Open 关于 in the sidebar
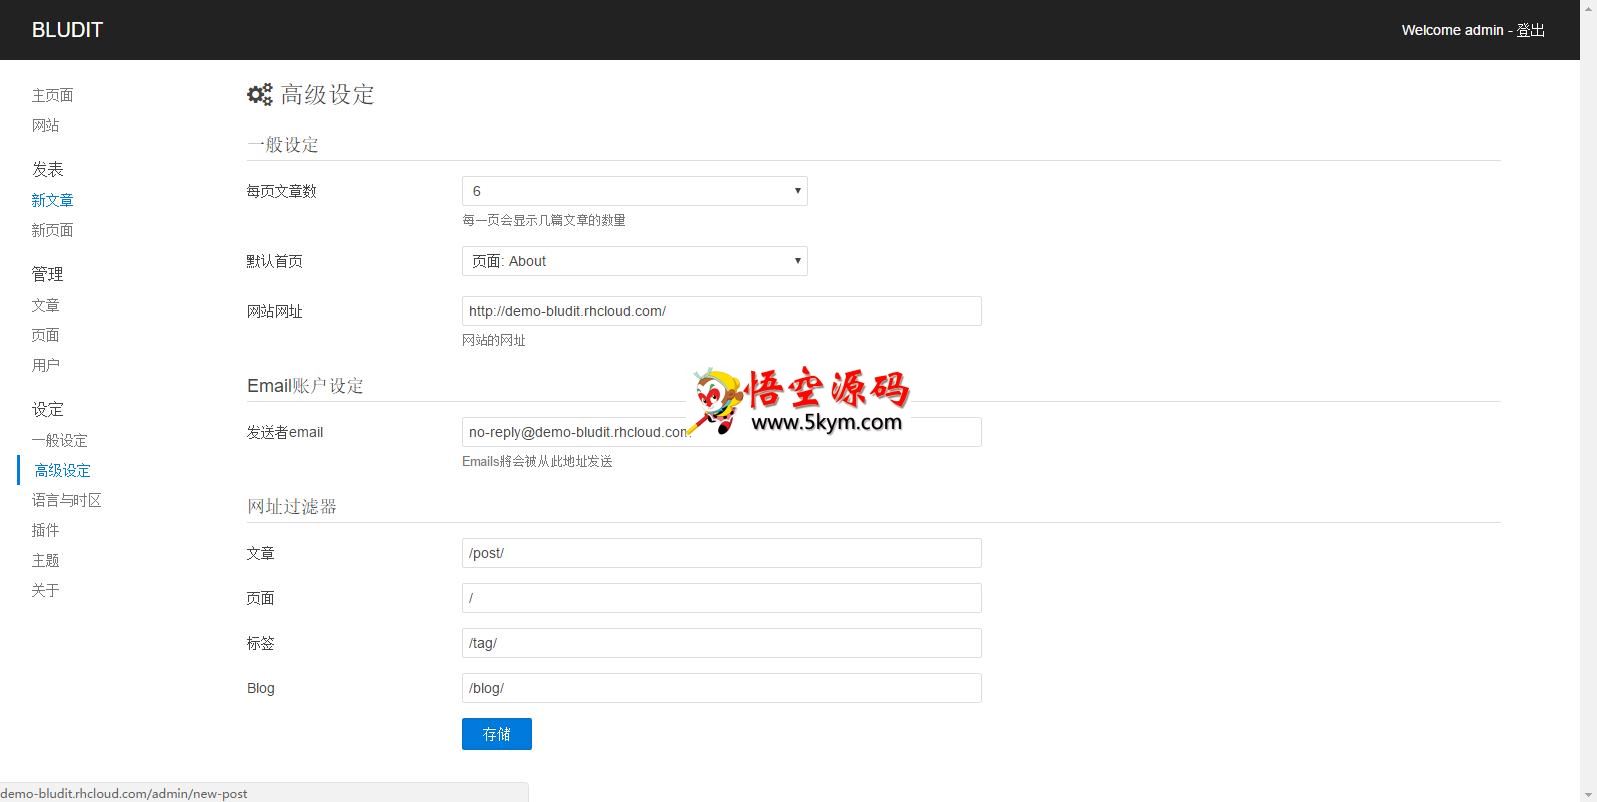The height and width of the screenshot is (802, 1597). (45, 590)
